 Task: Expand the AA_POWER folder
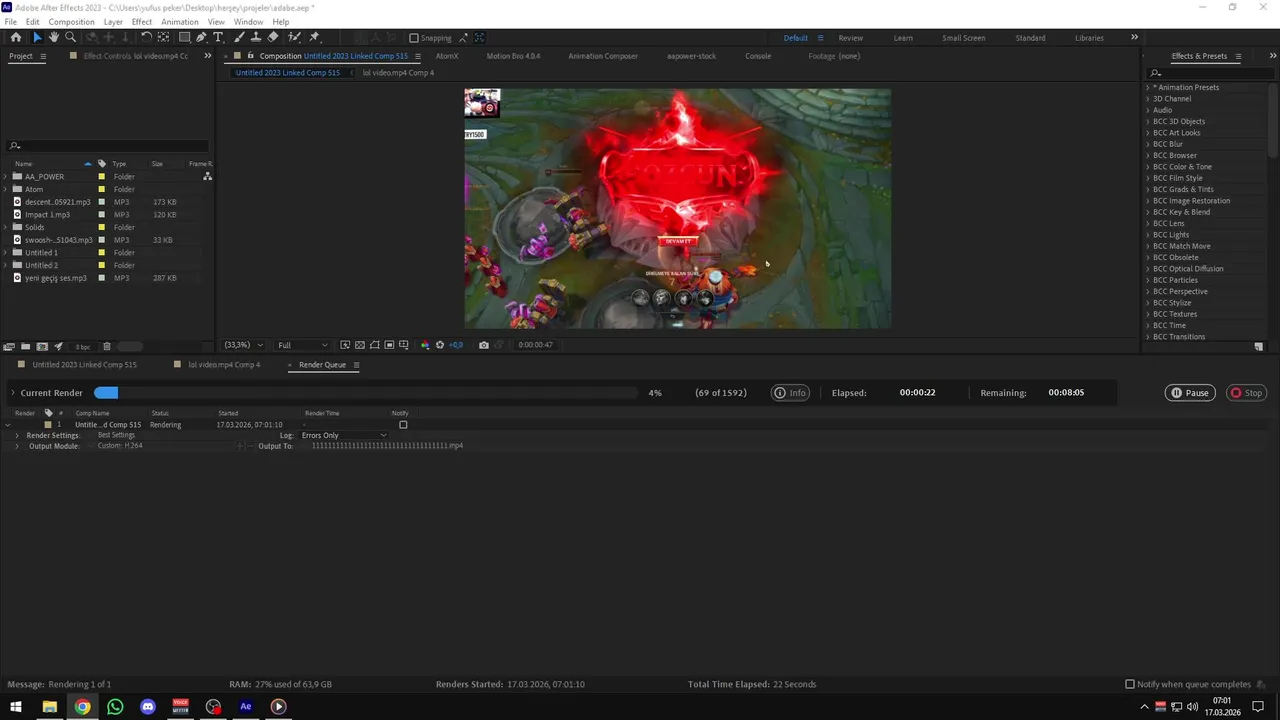click(x=6, y=176)
